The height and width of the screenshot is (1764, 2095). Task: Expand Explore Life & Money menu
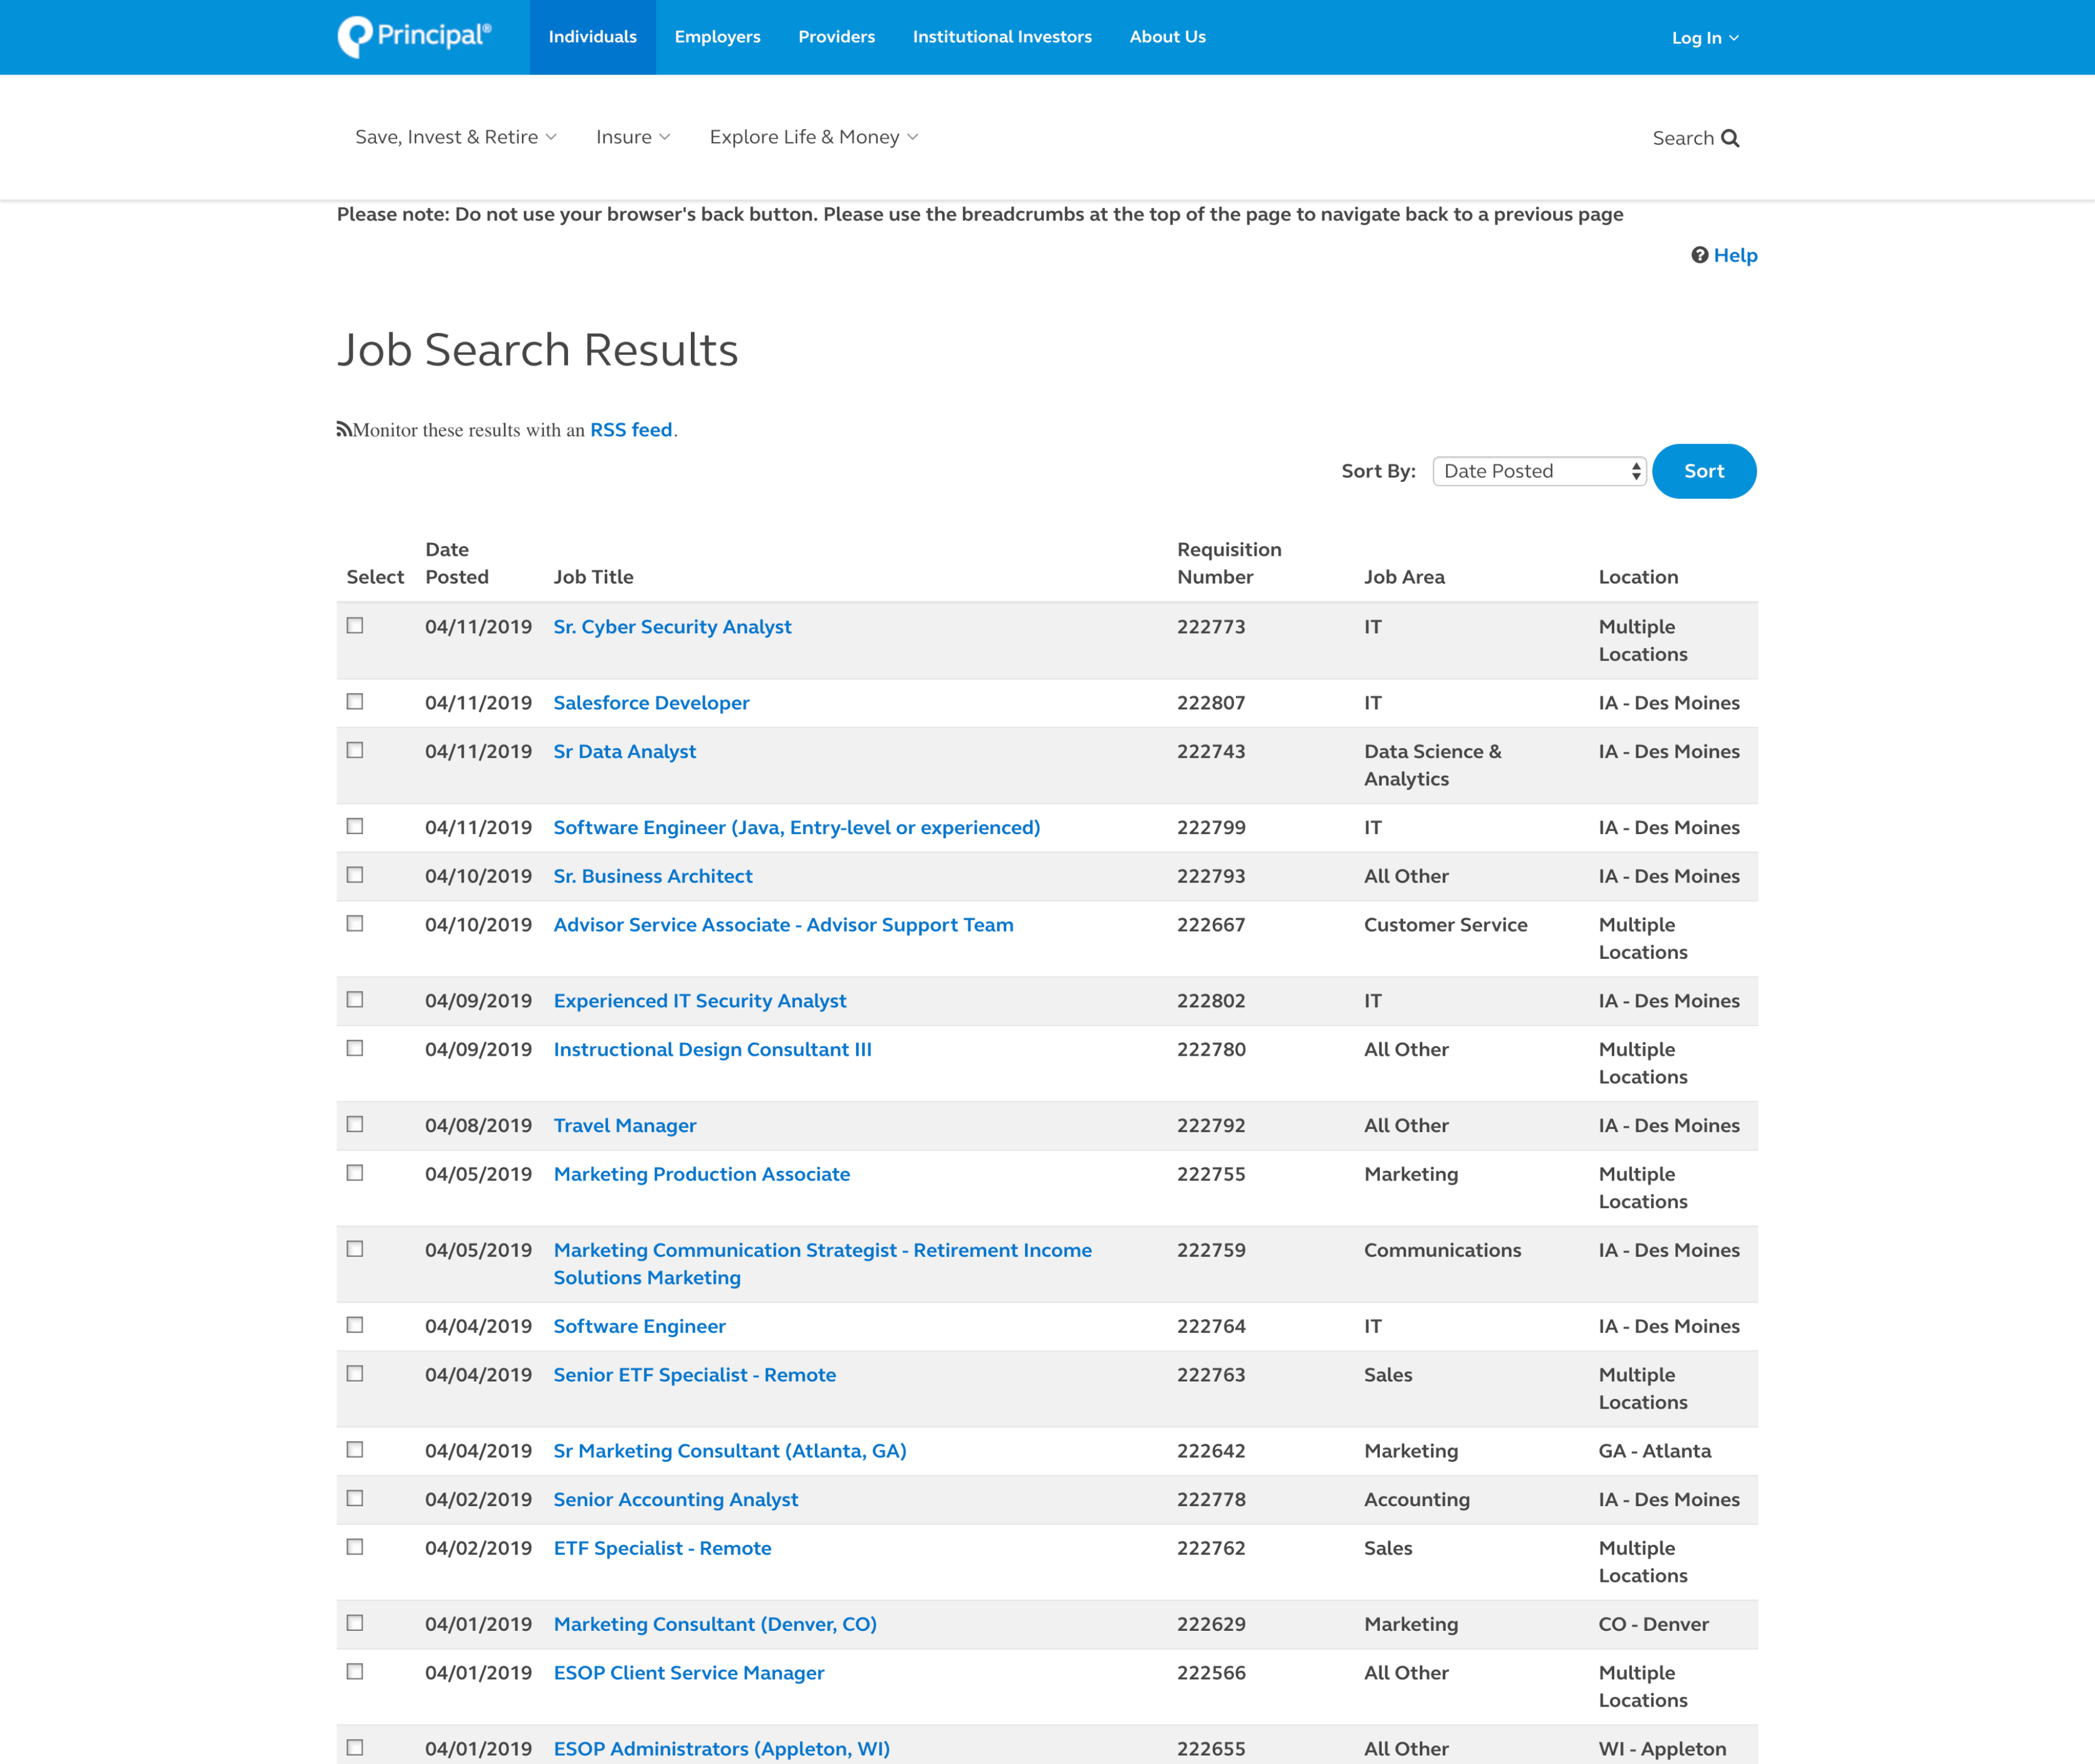click(813, 137)
